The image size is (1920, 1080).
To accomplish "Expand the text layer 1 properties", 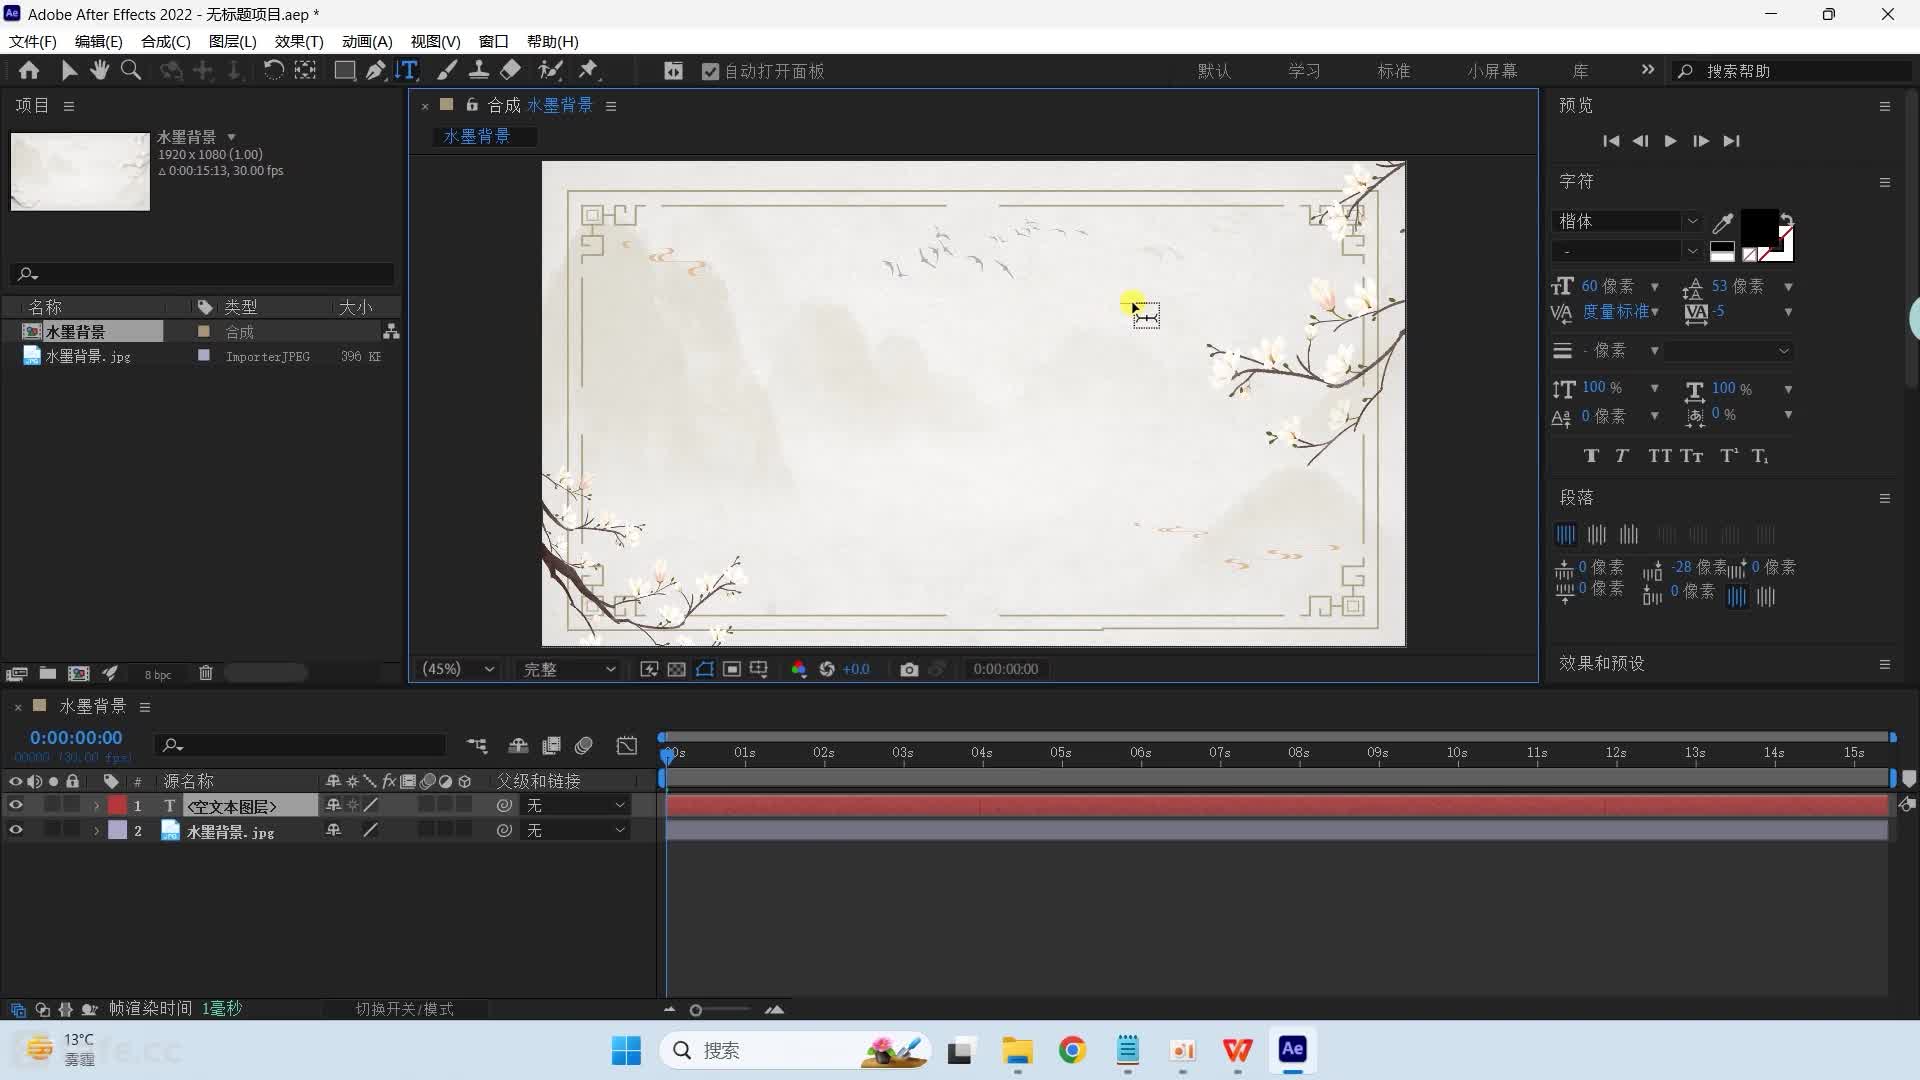I will pos(97,806).
